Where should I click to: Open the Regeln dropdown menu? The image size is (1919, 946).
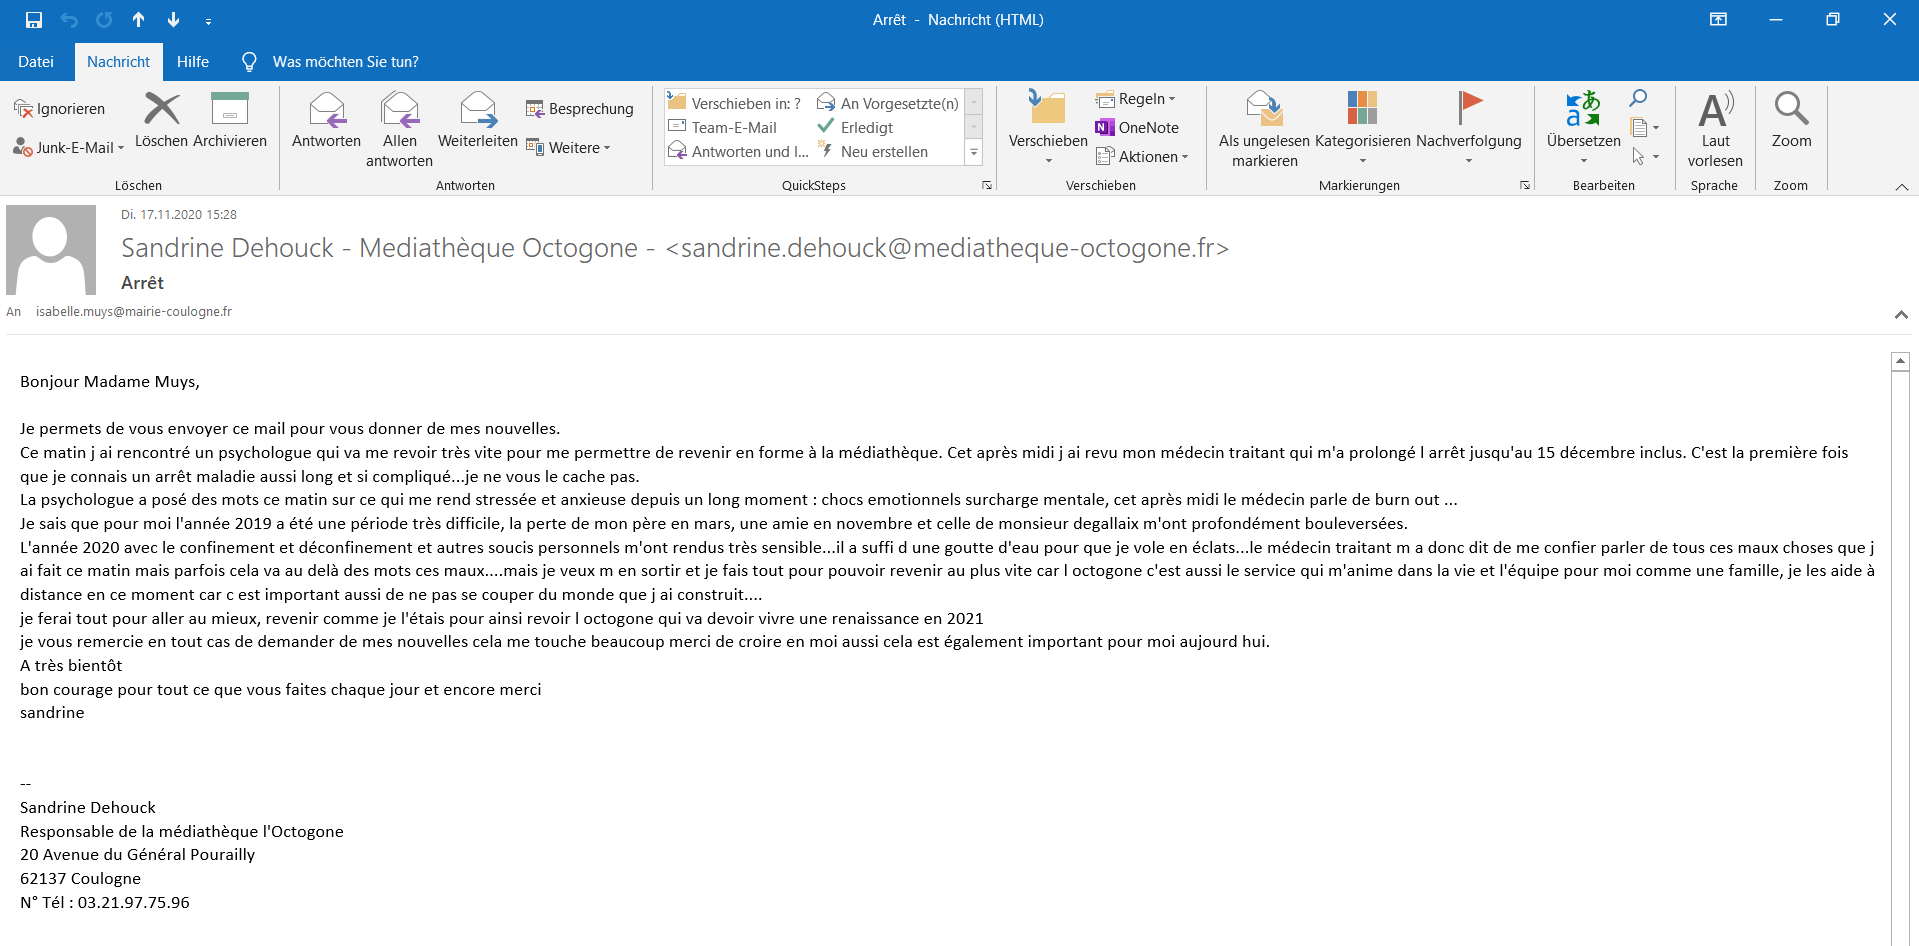click(1136, 99)
